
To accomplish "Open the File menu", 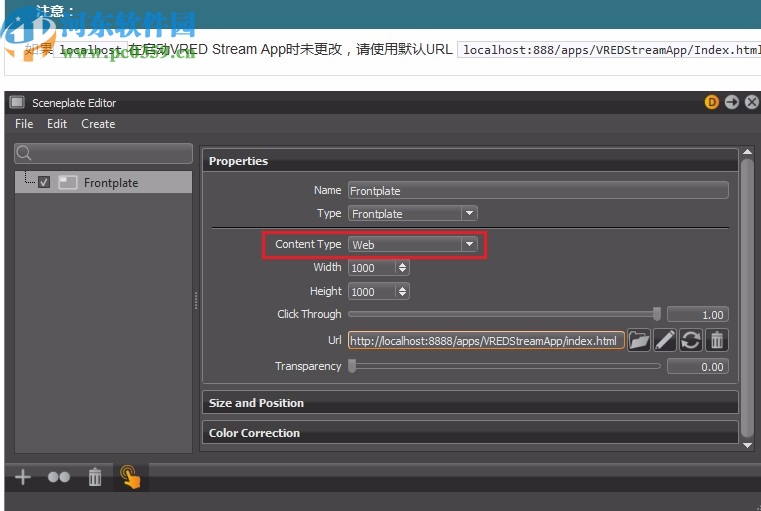I will 24,124.
